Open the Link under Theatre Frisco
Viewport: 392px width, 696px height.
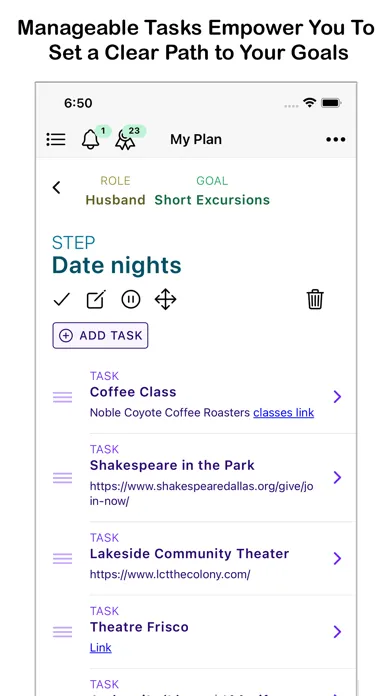coord(101,648)
